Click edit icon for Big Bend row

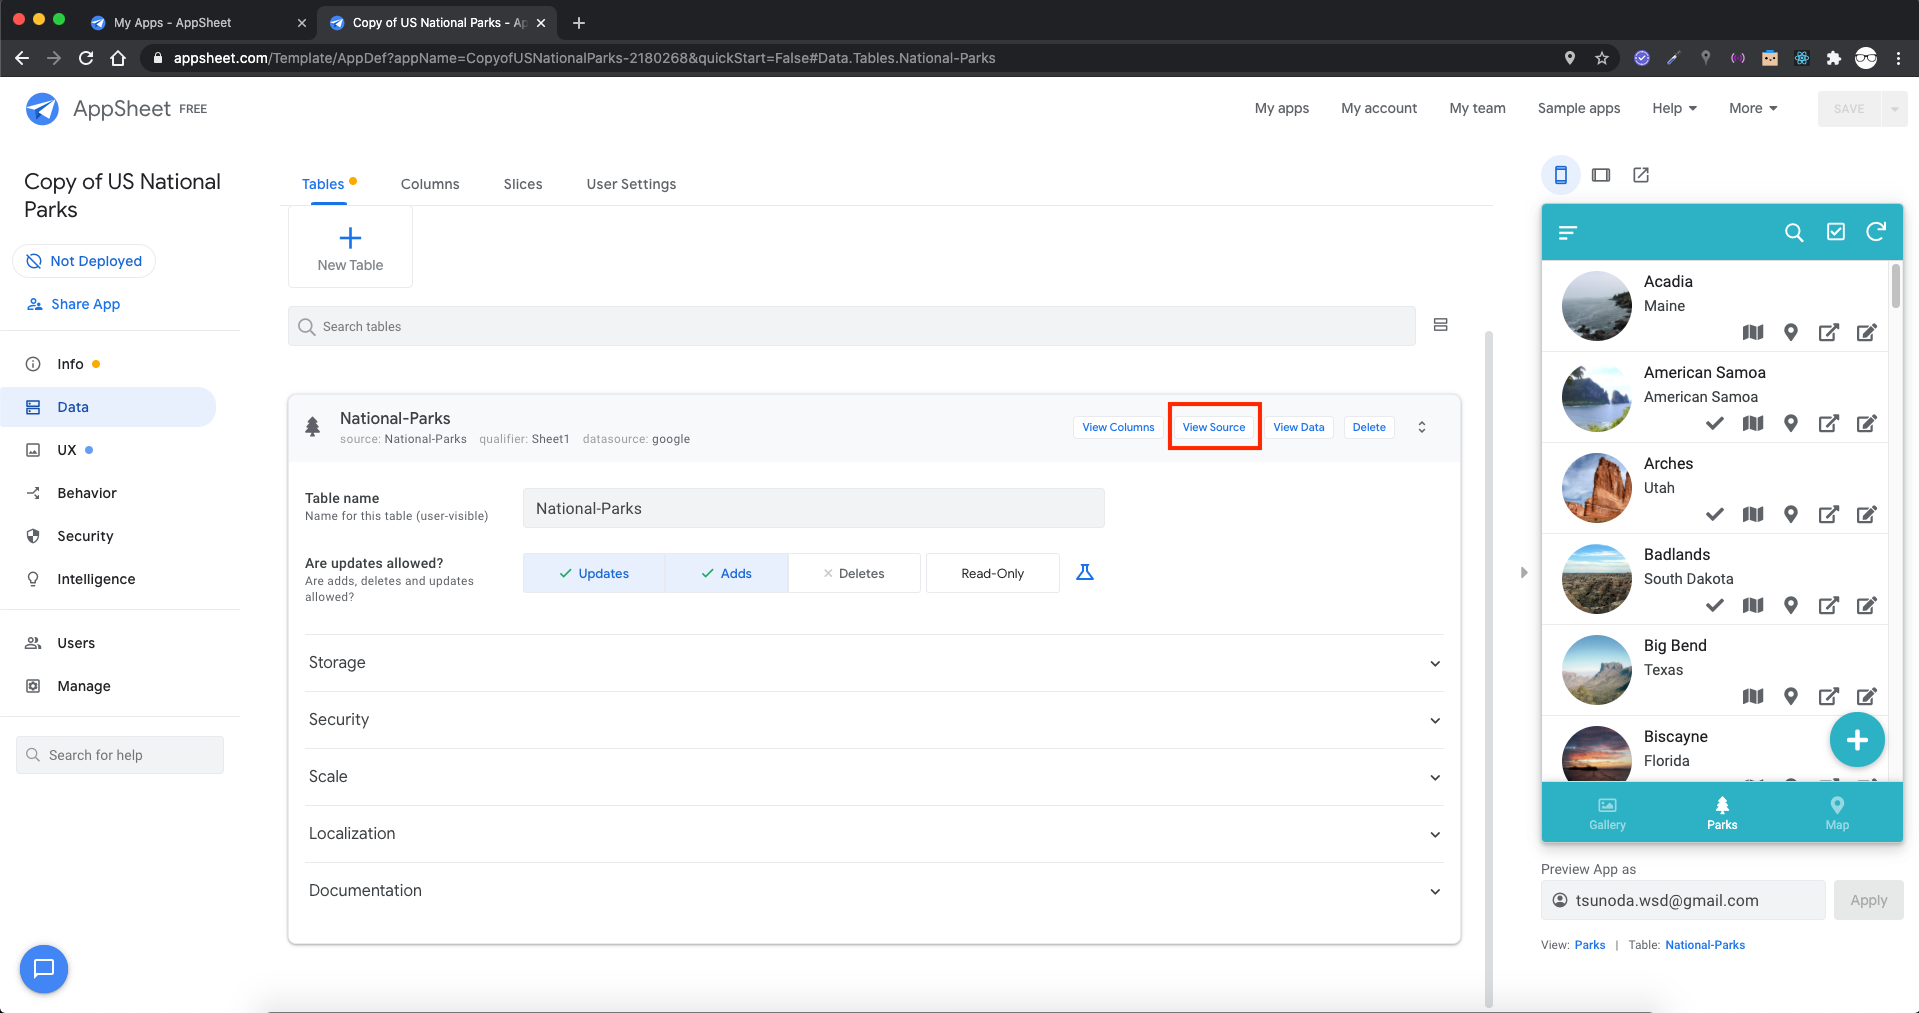(1867, 697)
